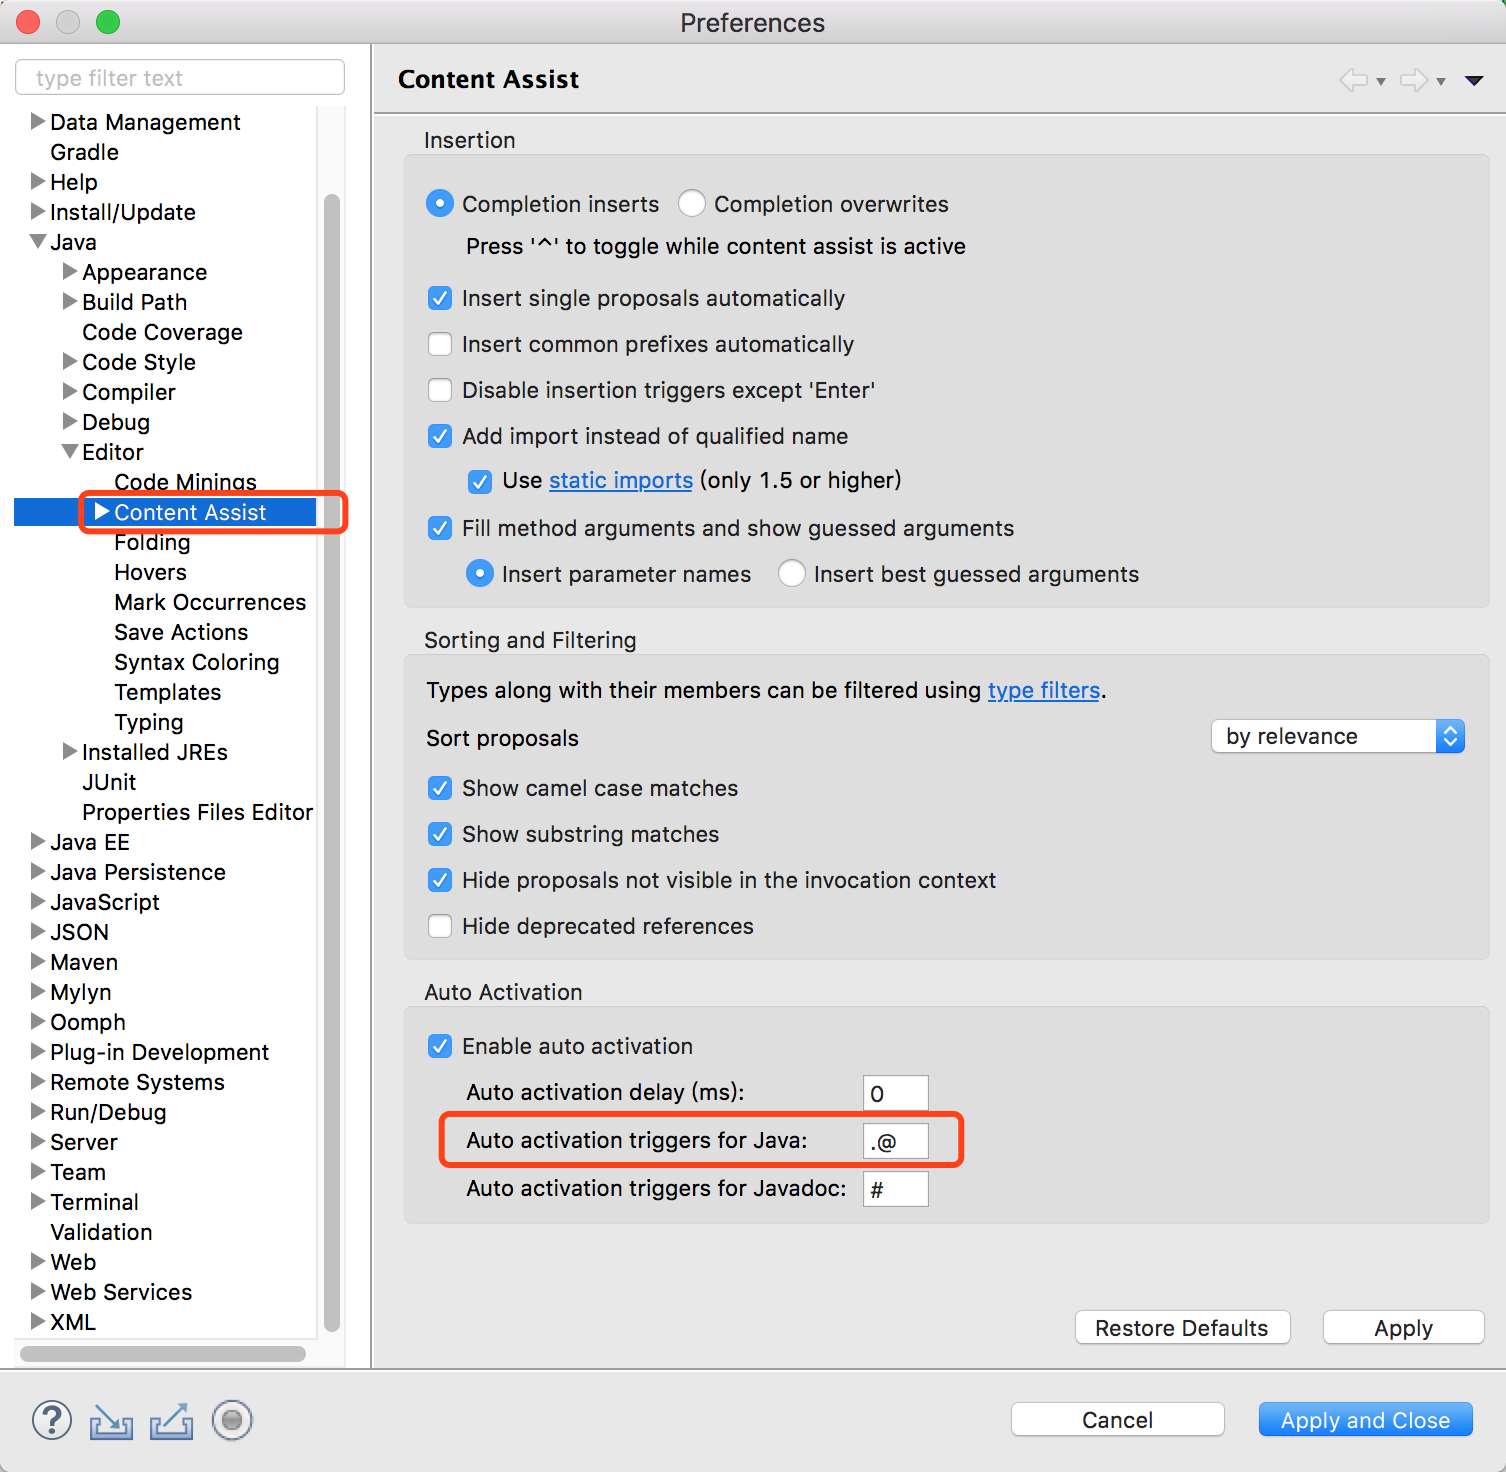
Task: Select Templates preference page
Action: click(x=168, y=692)
